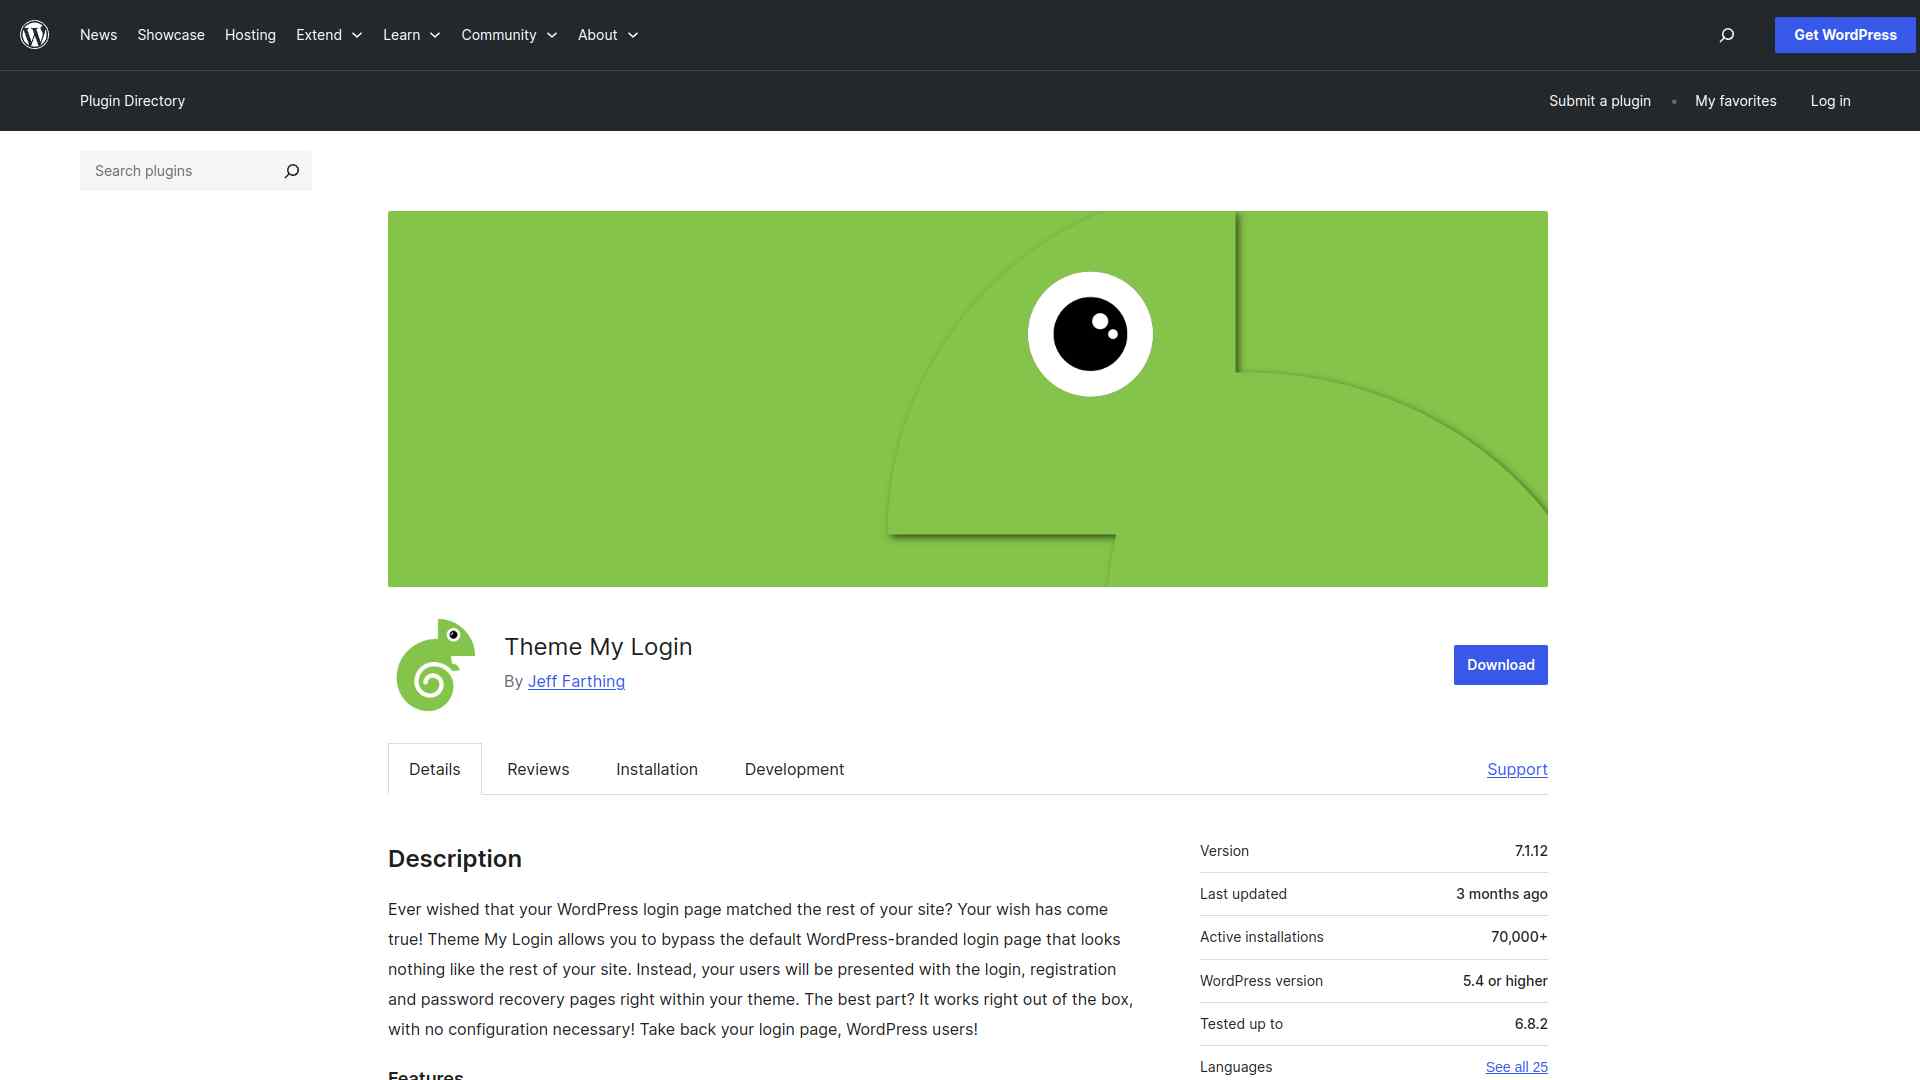The width and height of the screenshot is (1920, 1080).
Task: Open the Jeff Farthing author link
Action: 576,681
